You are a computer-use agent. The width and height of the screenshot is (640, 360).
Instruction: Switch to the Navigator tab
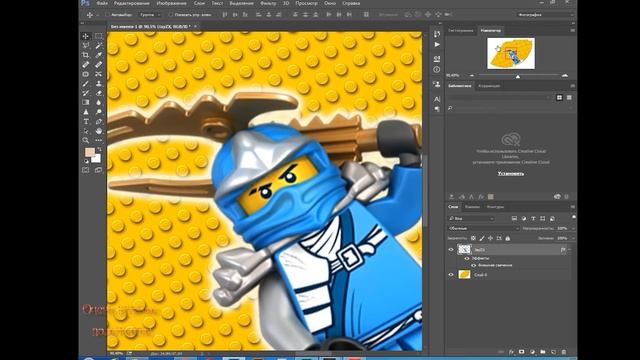tap(491, 30)
